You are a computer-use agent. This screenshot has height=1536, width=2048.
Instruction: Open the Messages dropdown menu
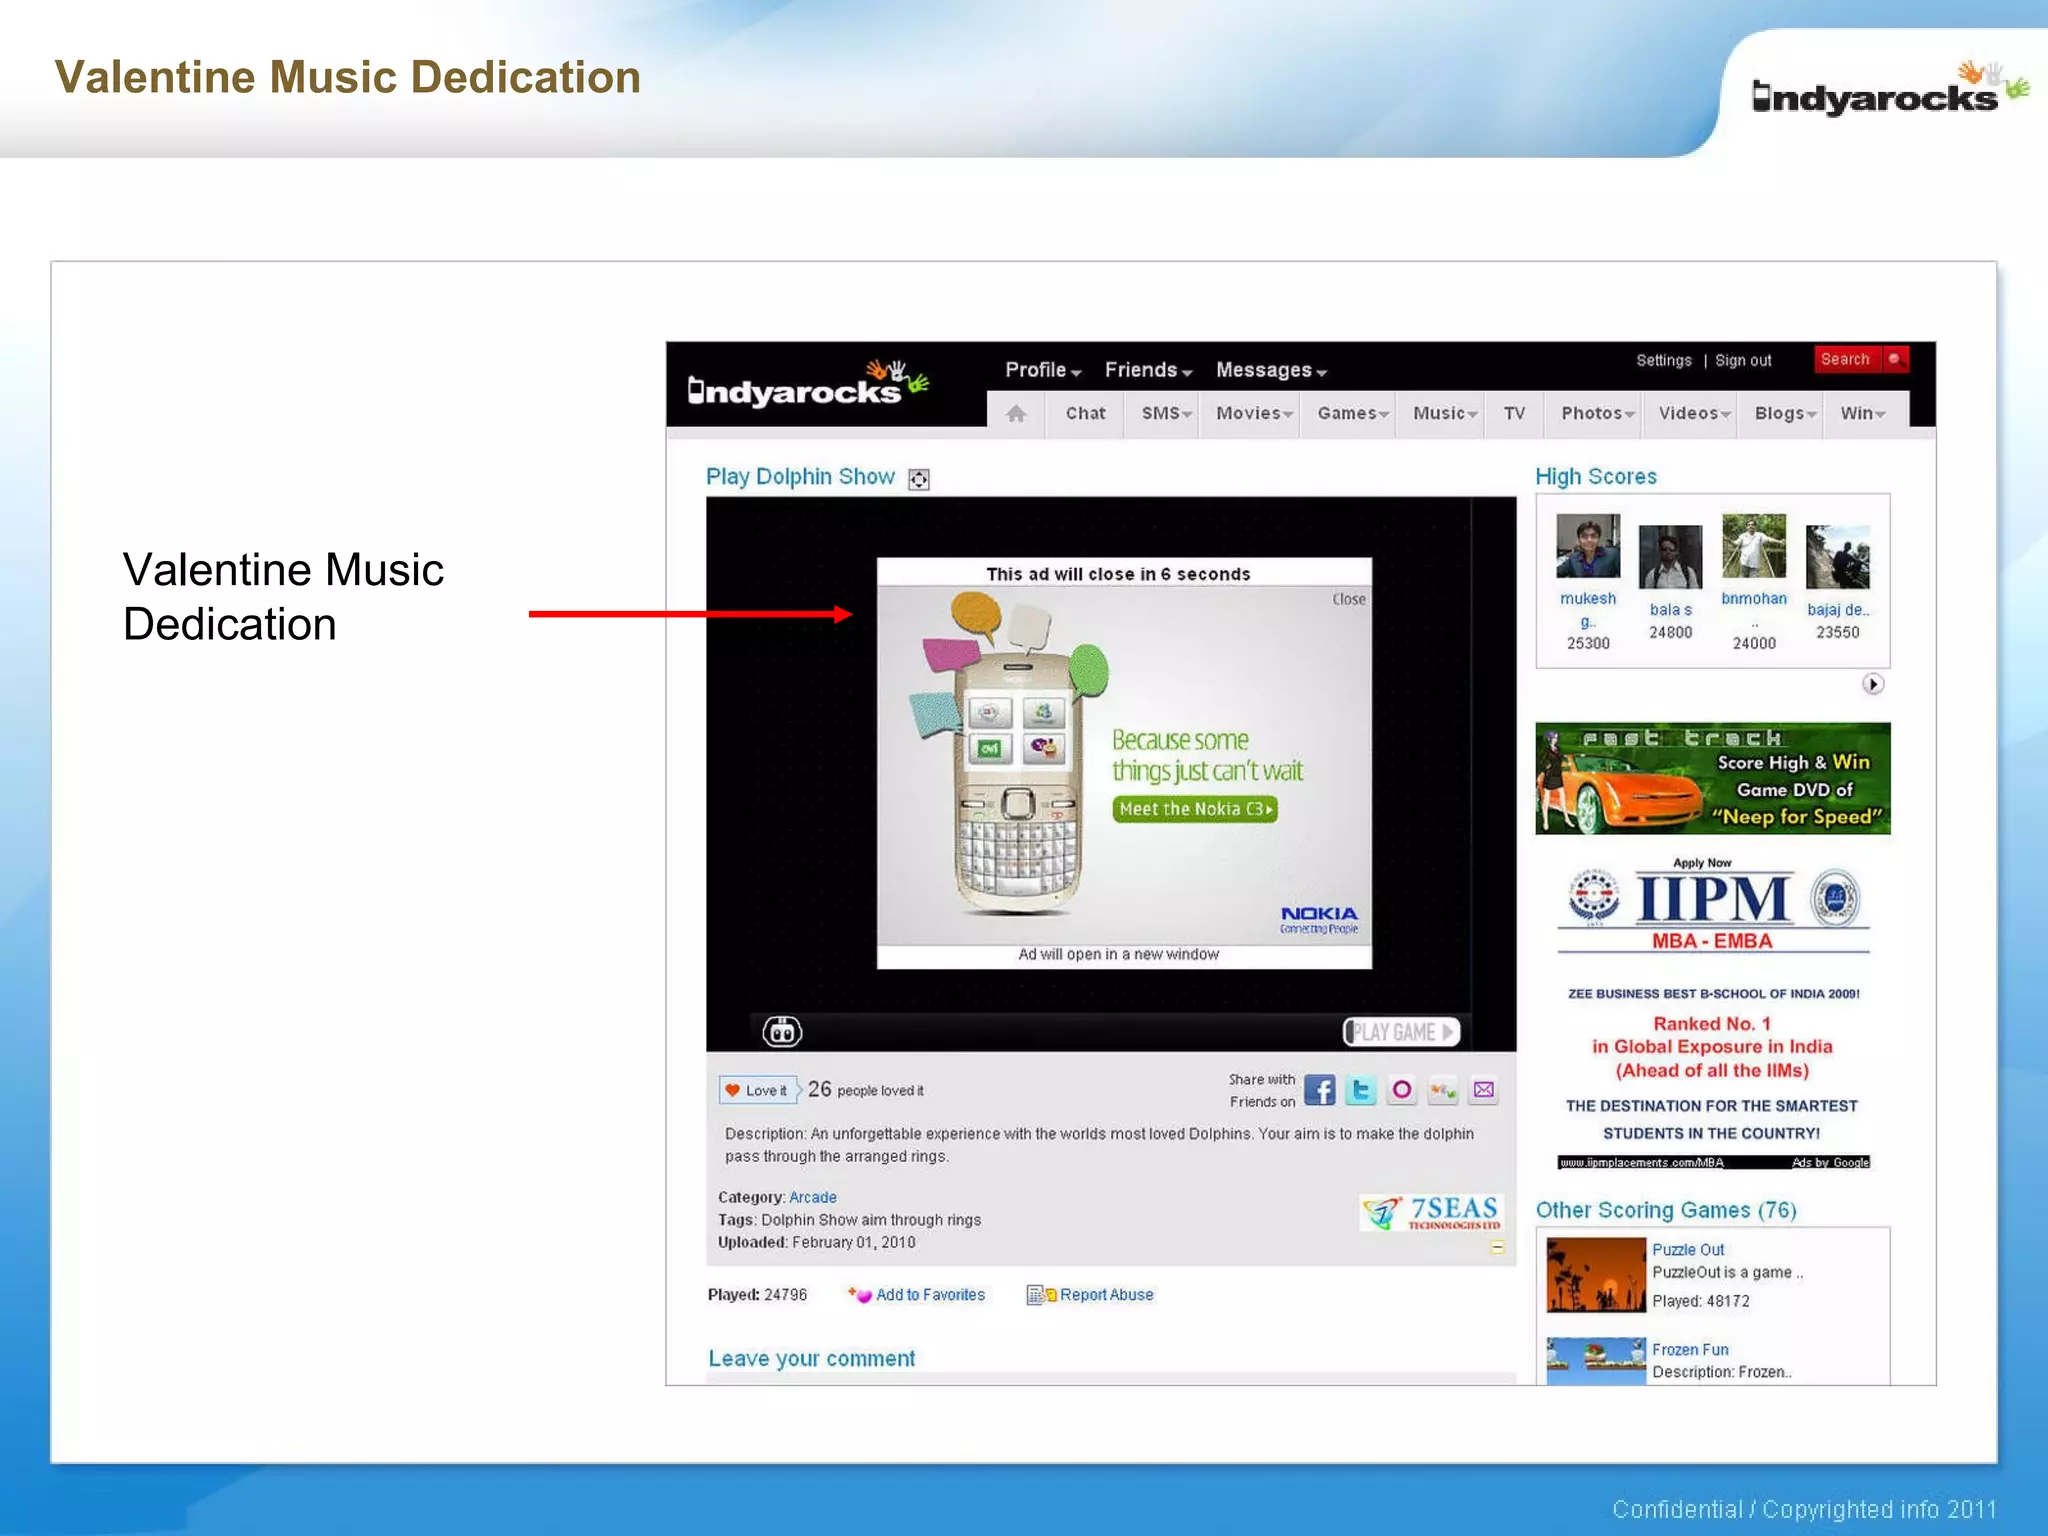(x=1271, y=370)
